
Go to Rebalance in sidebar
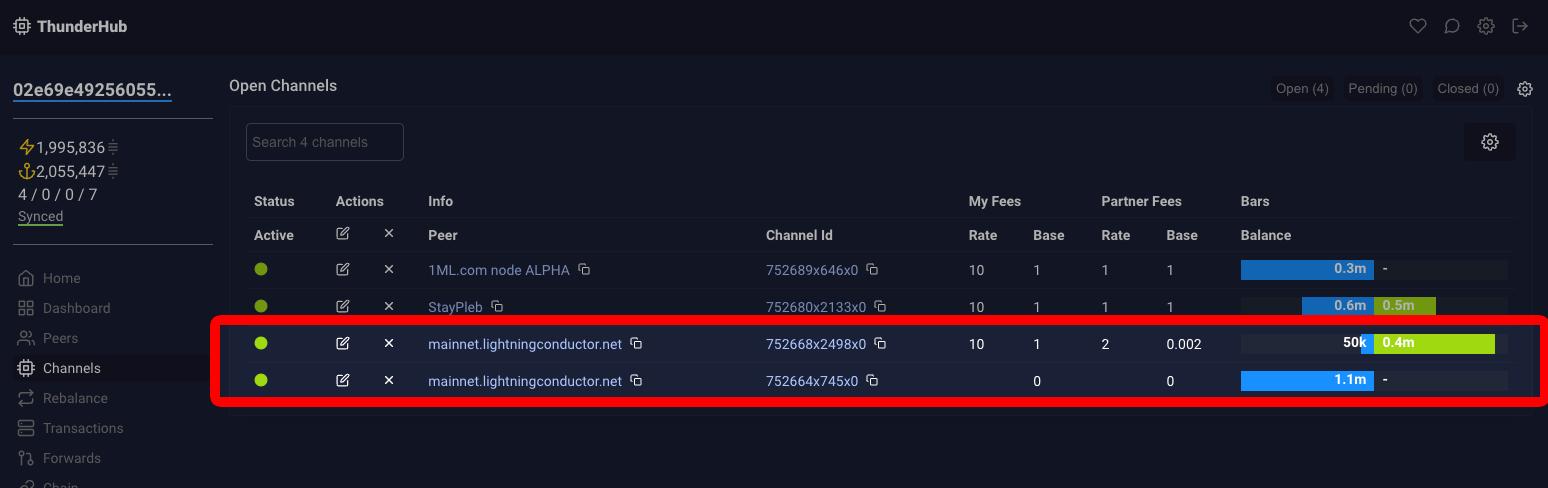coord(75,398)
